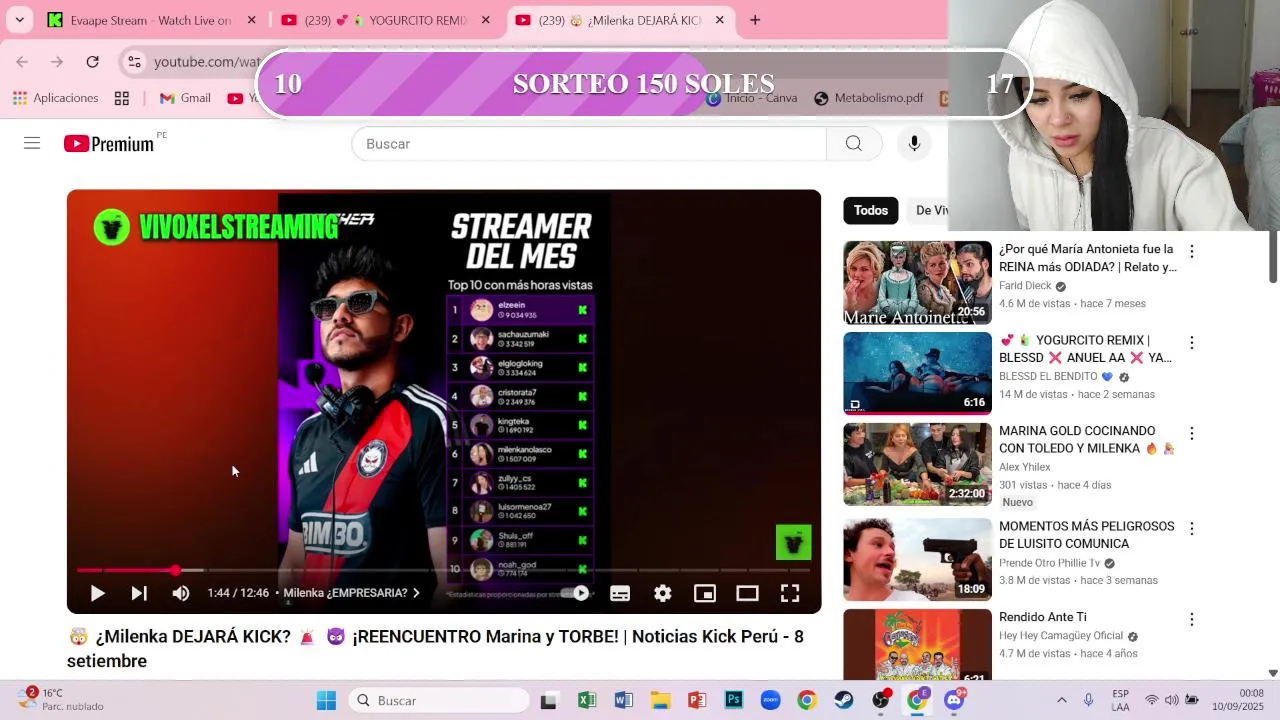1280x720 pixels.
Task: Switch to theater mode
Action: 747,593
